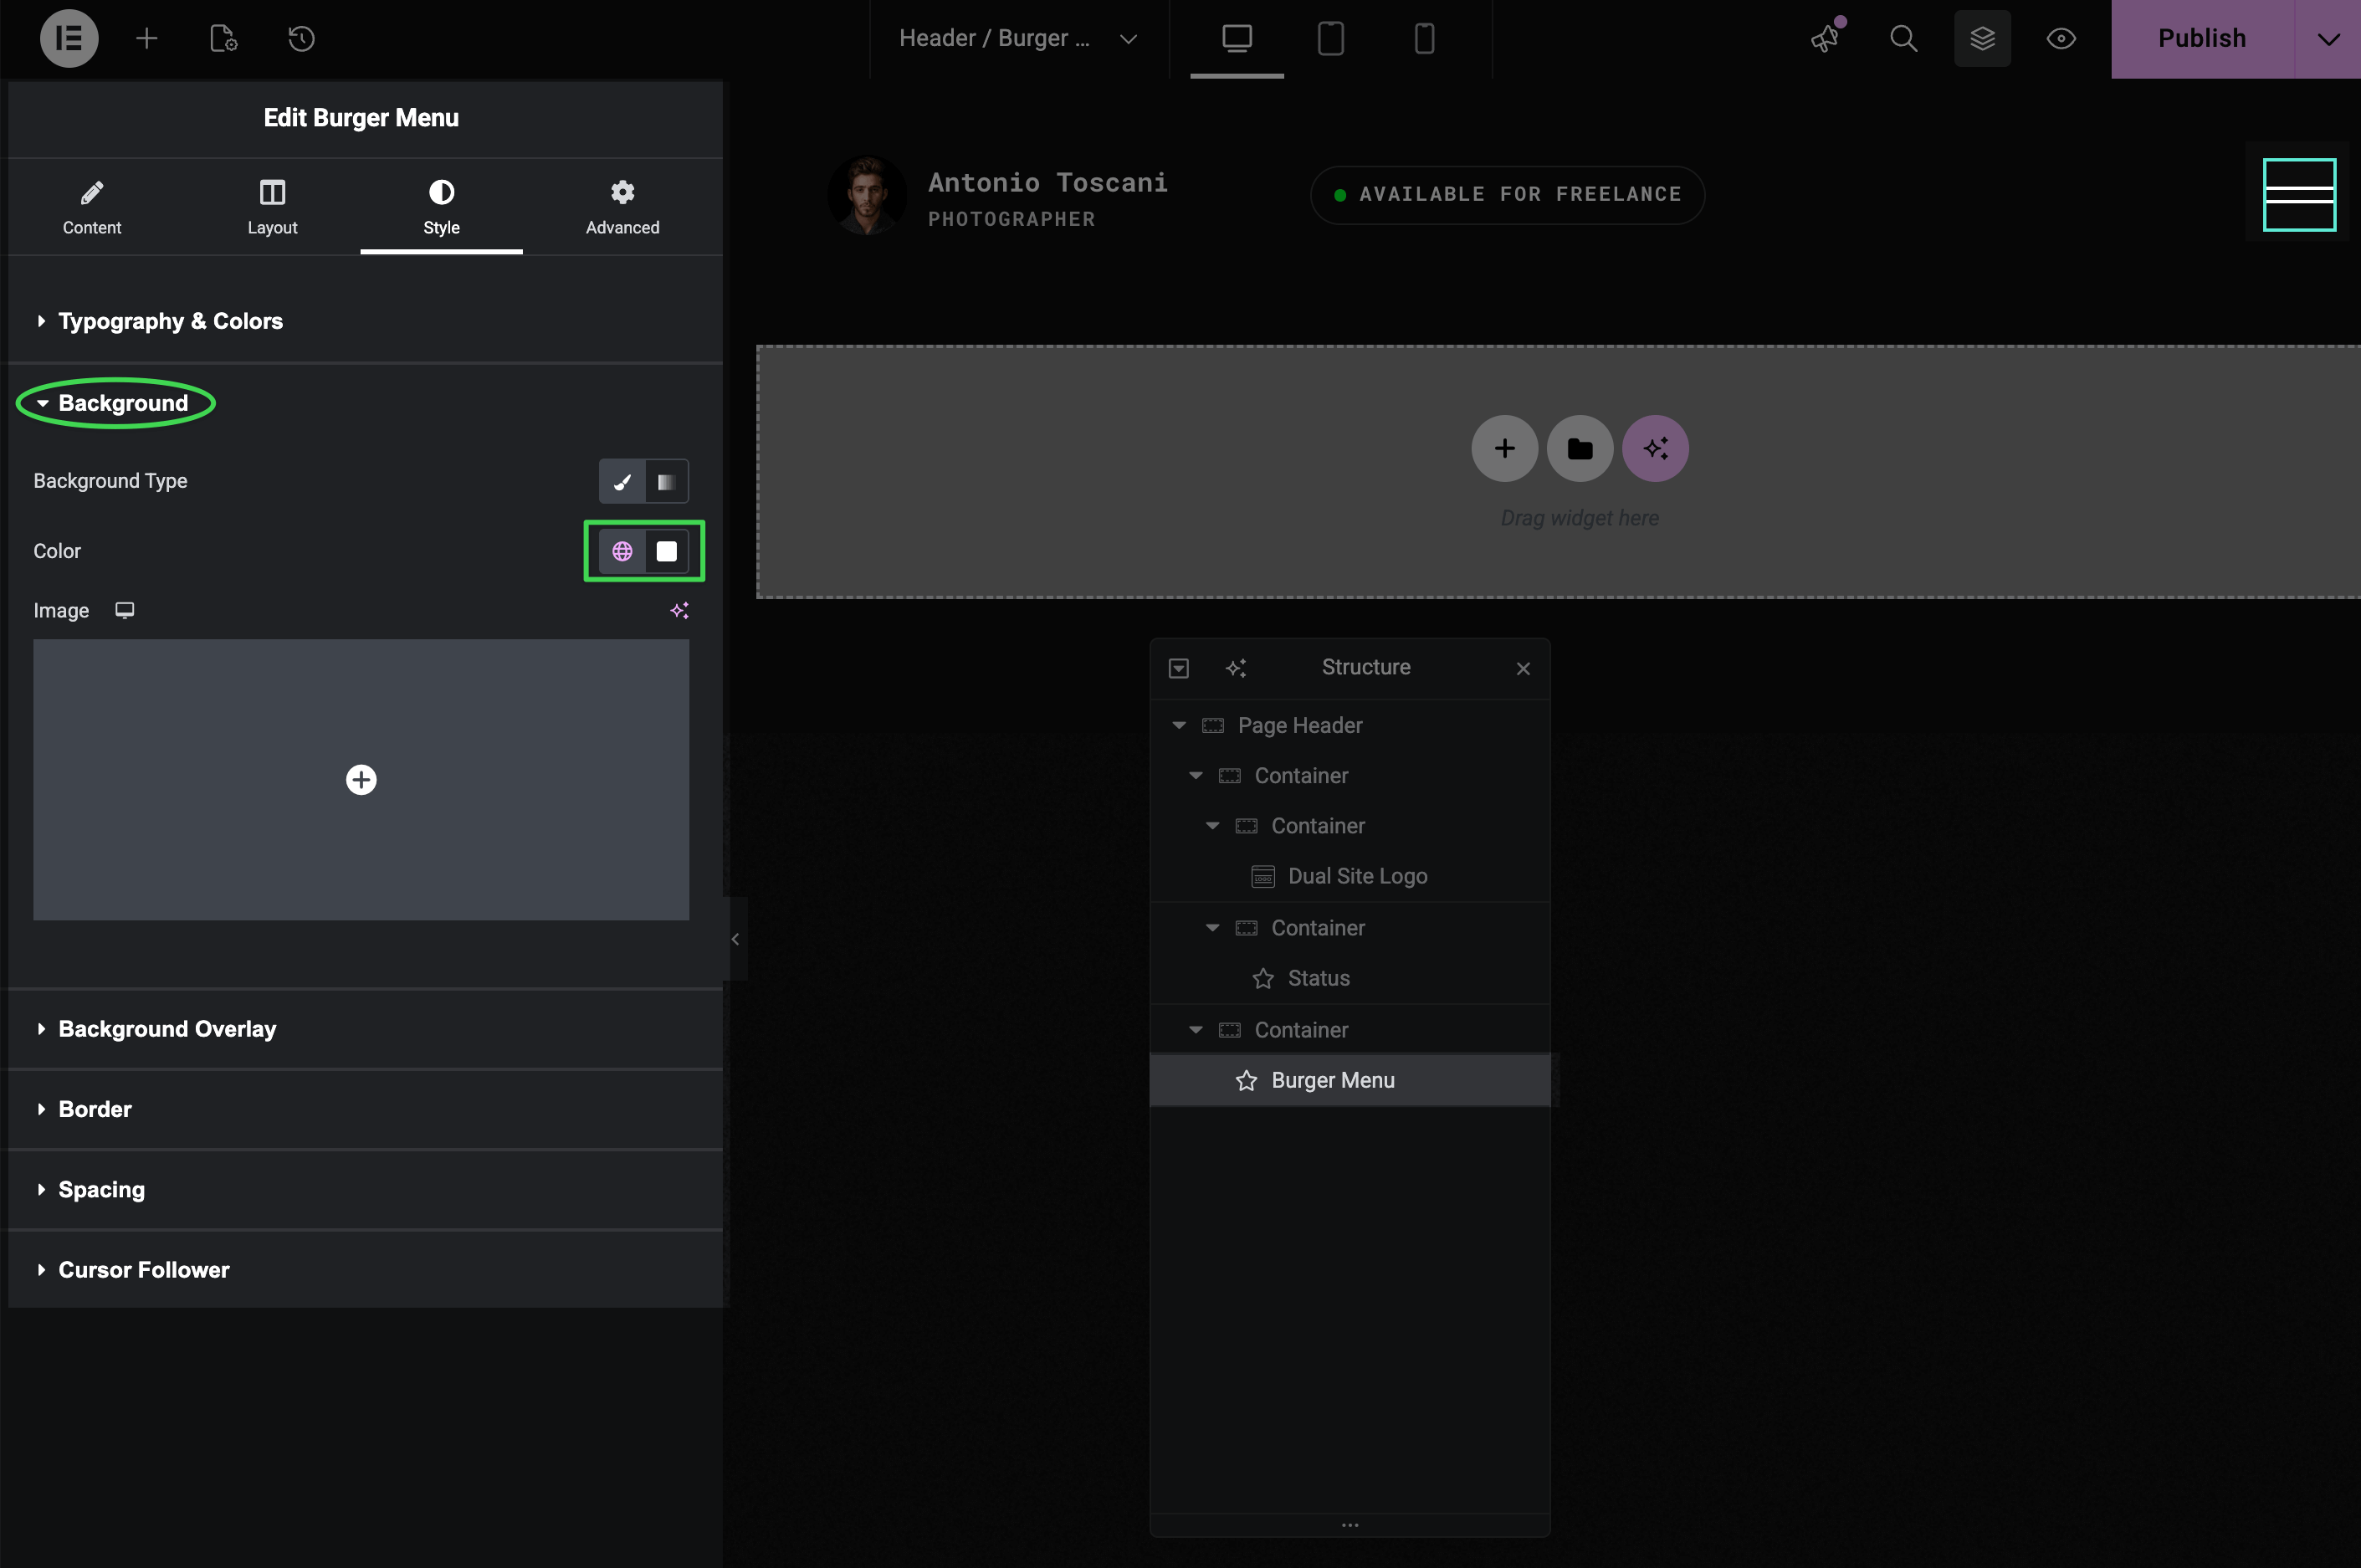Open the white background color swatch

666,551
